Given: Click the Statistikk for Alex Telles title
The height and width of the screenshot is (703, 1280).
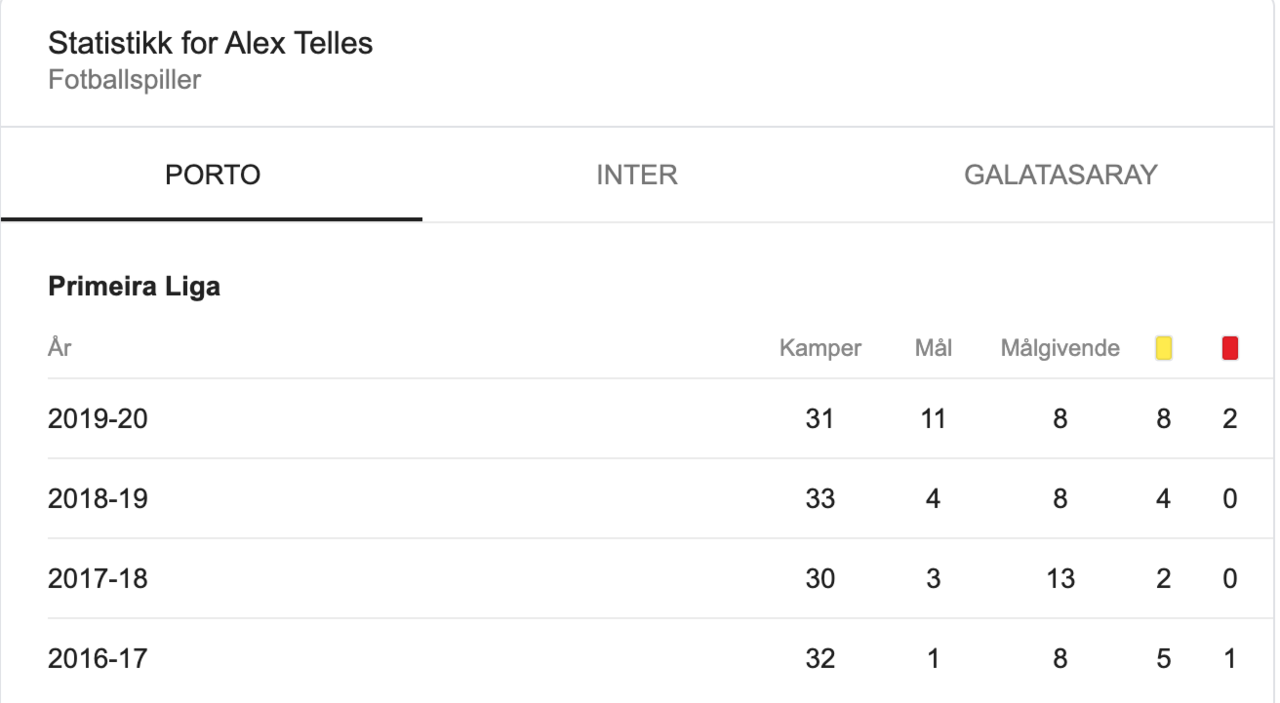Looking at the screenshot, I should coord(210,44).
